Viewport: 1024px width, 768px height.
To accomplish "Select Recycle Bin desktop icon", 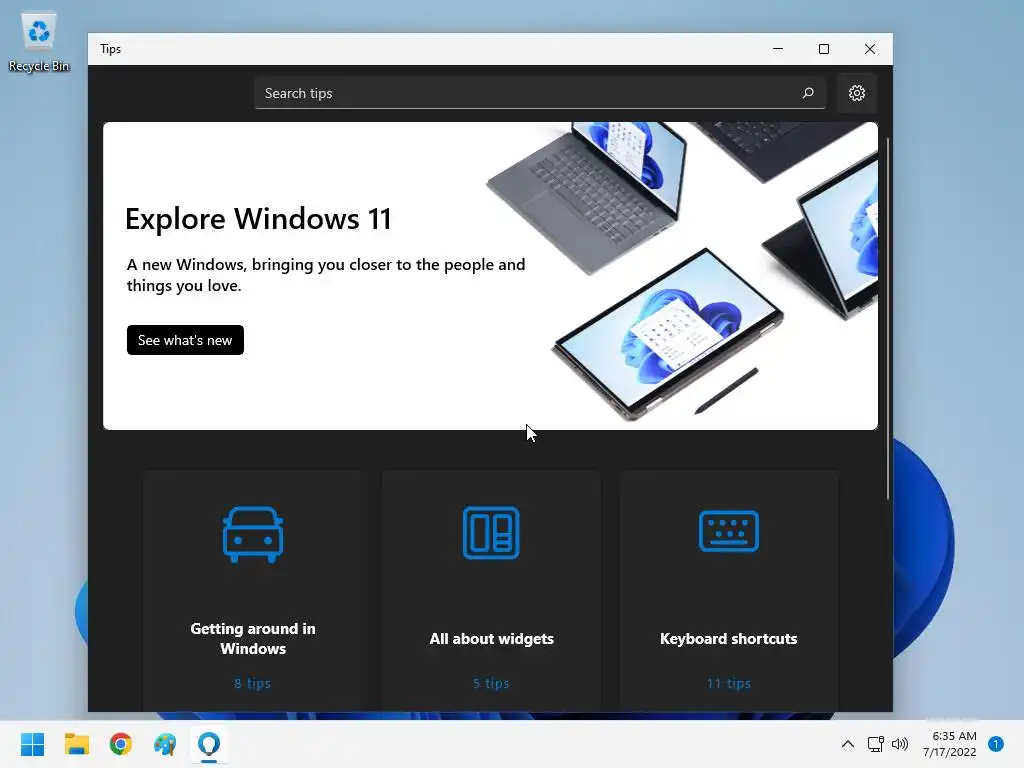I will pos(39,42).
